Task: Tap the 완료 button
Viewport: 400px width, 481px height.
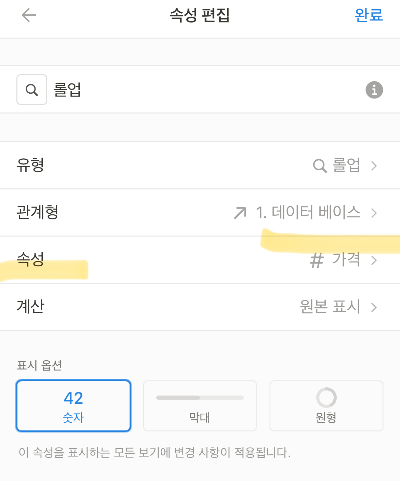Action: coord(369,15)
